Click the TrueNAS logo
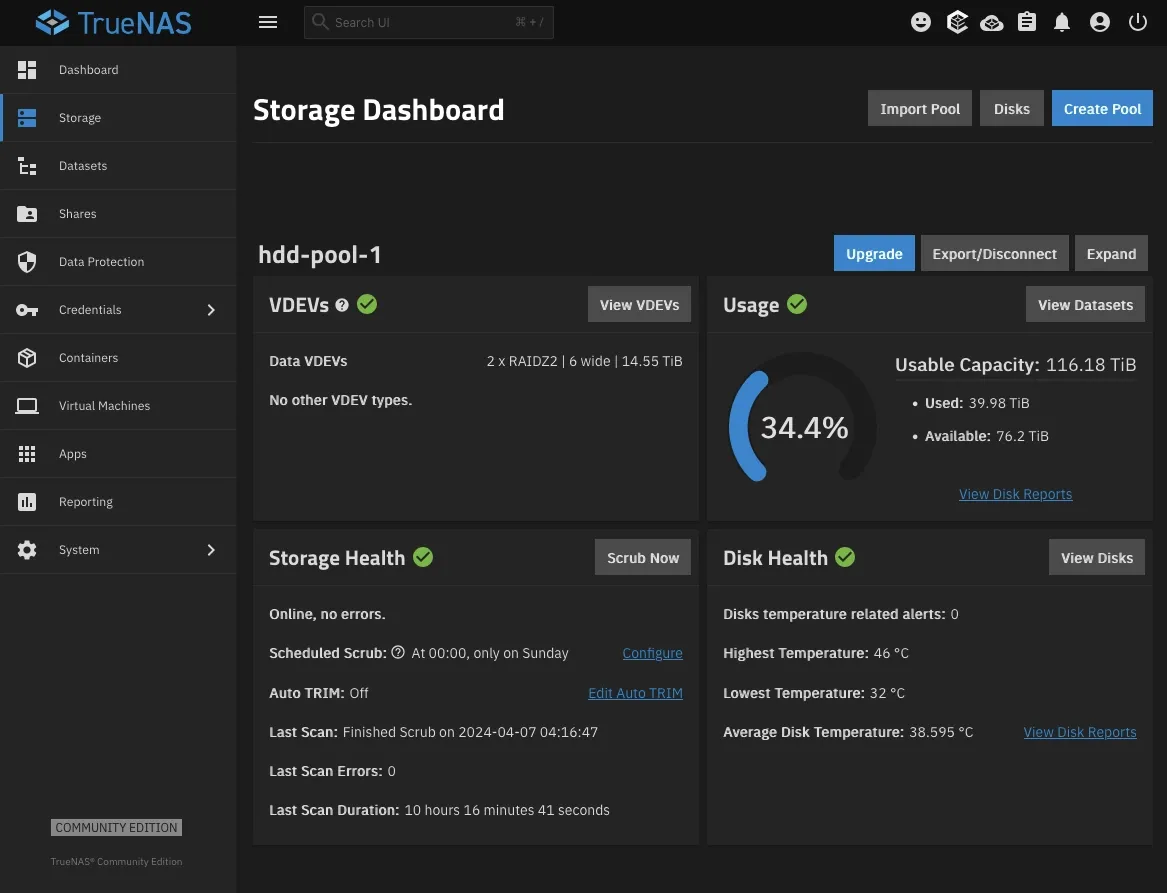 113,22
